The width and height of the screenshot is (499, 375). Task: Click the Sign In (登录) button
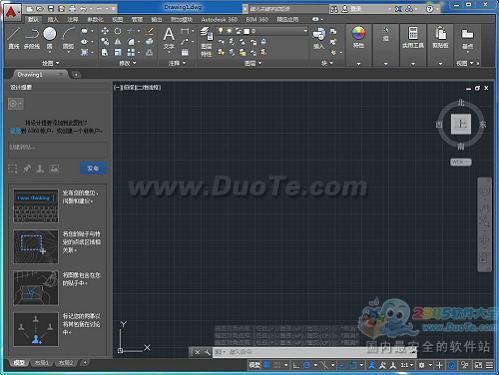pos(356,9)
